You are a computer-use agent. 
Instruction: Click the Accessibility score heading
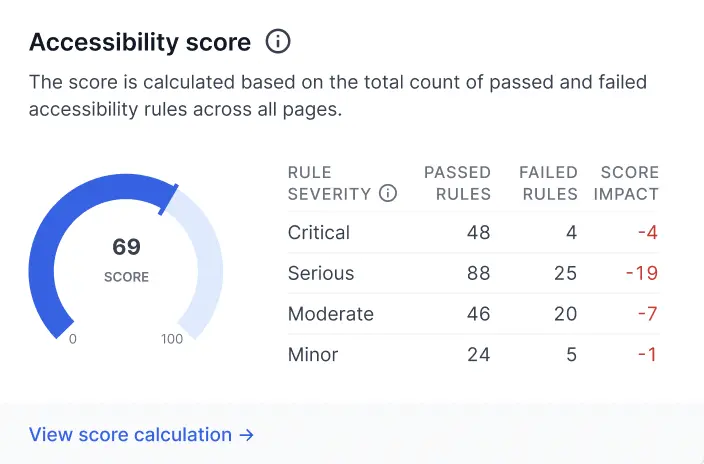coord(140,42)
